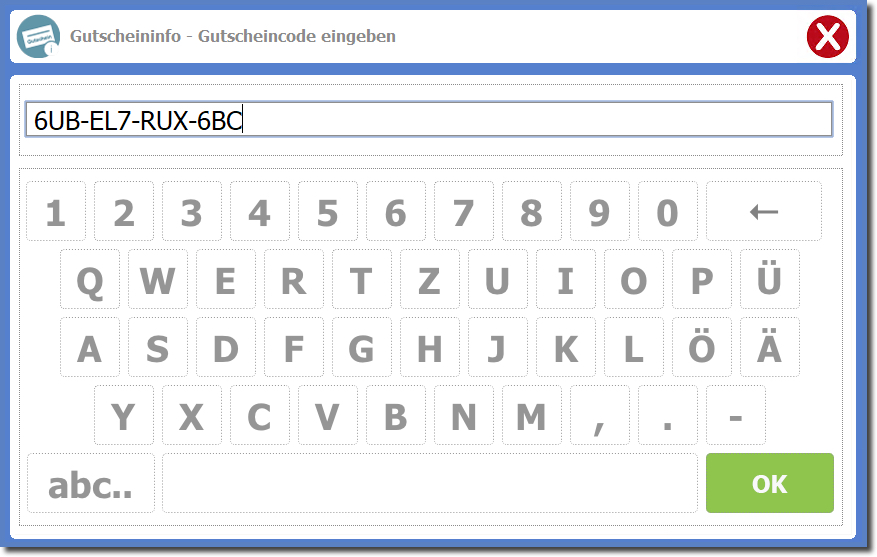Click the Gutschein info icon in header
Screen dimensions: 877x557
(x=38, y=36)
